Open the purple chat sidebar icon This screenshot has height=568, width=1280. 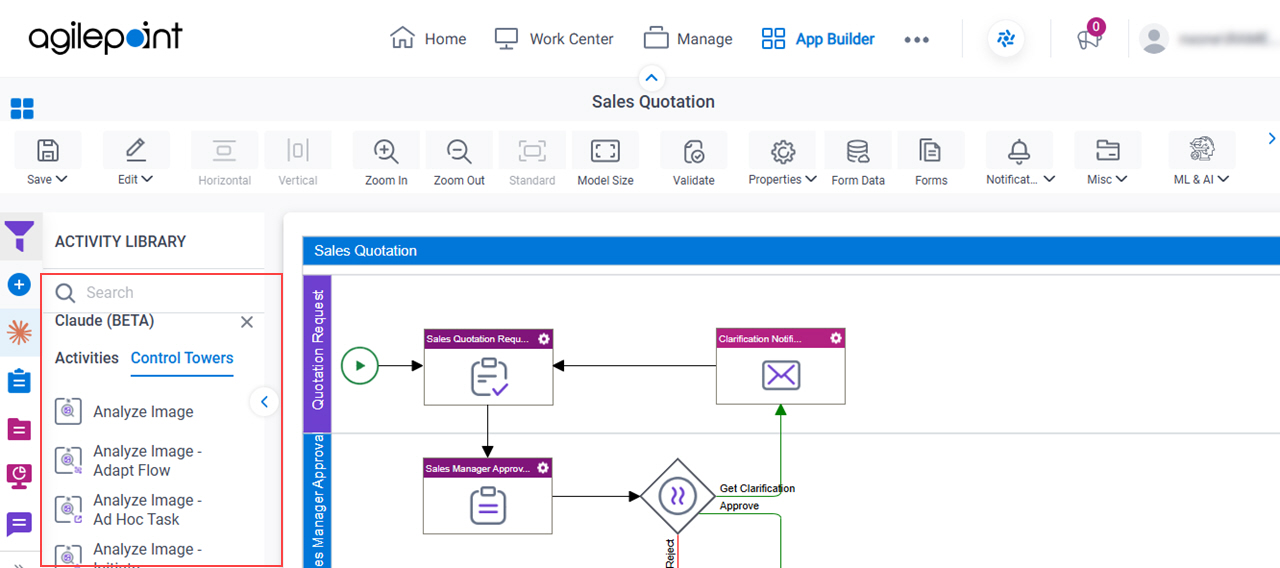19,524
